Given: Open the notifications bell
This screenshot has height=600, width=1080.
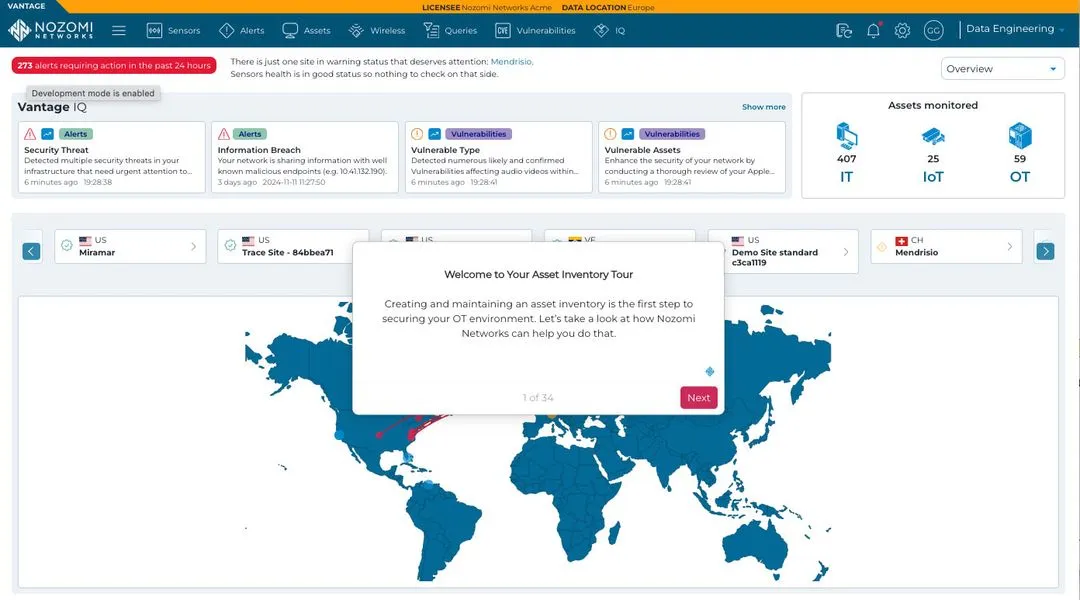Looking at the screenshot, I should (873, 30).
